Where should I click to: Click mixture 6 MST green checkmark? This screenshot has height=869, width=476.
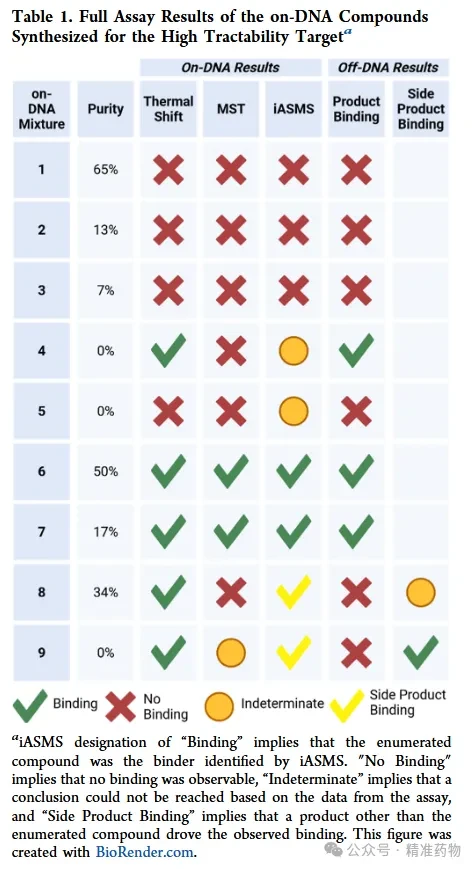[x=231, y=471]
